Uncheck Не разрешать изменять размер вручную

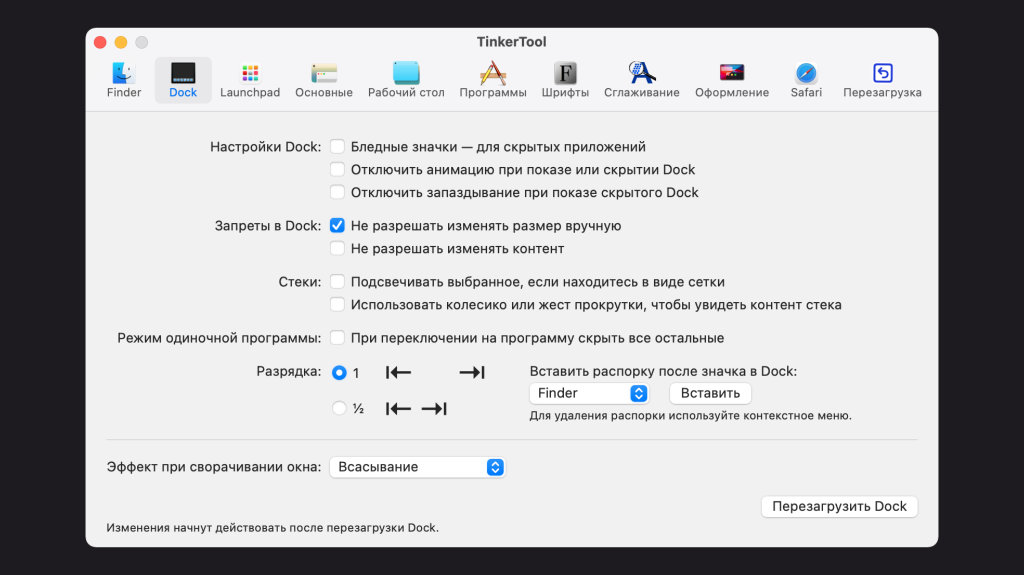(x=338, y=226)
